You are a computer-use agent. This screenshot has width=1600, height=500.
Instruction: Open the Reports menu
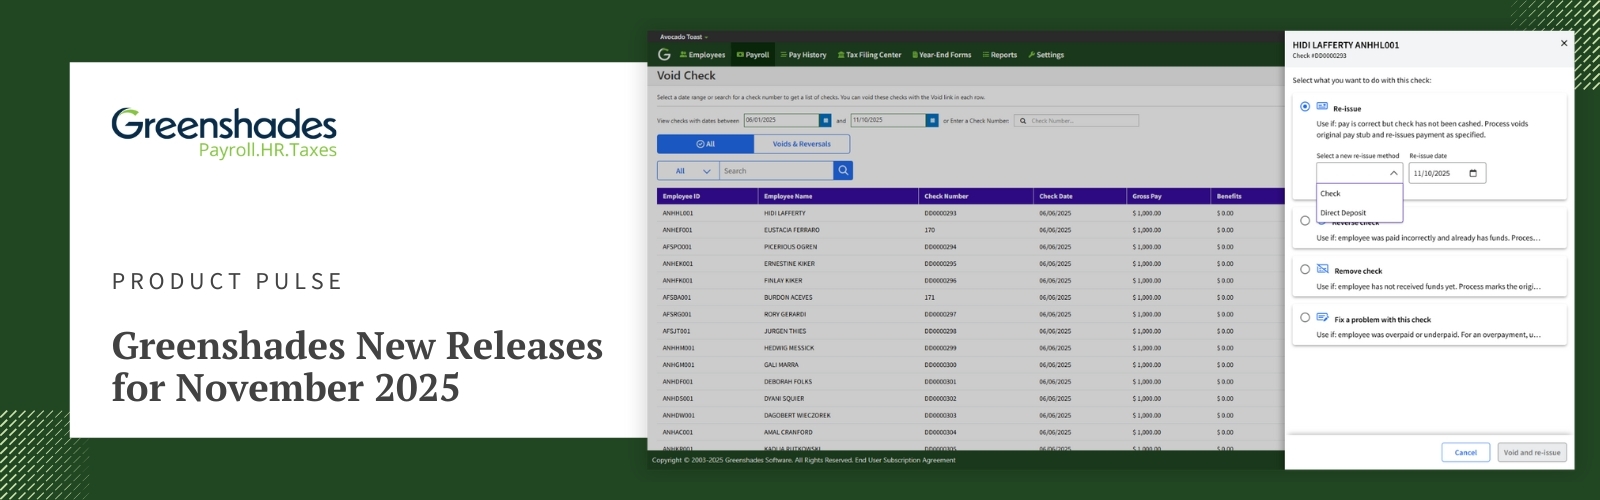coord(1000,55)
